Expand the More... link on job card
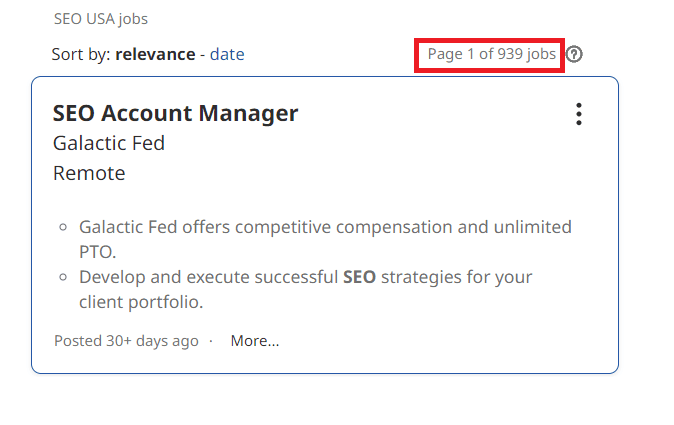Image resolution: width=674 pixels, height=425 pixels. coord(255,341)
